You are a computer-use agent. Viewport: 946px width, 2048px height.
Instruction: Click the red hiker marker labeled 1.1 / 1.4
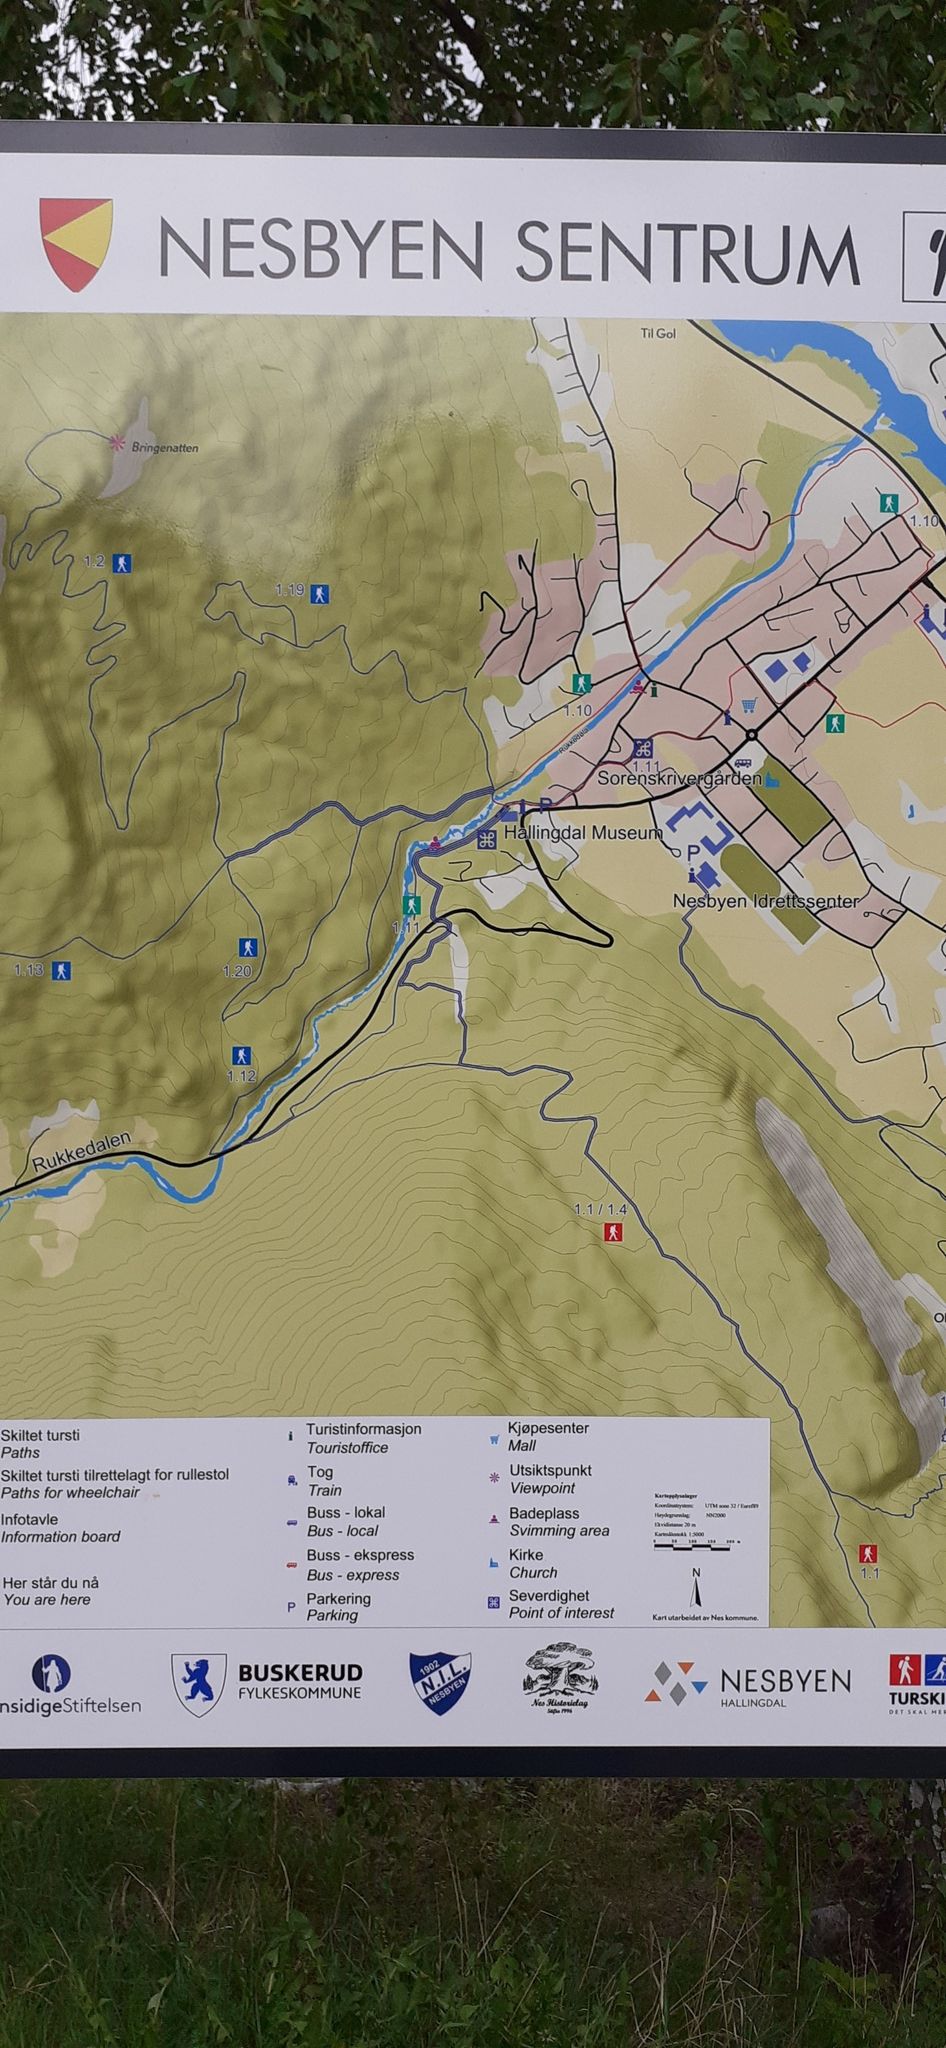[x=614, y=1233]
